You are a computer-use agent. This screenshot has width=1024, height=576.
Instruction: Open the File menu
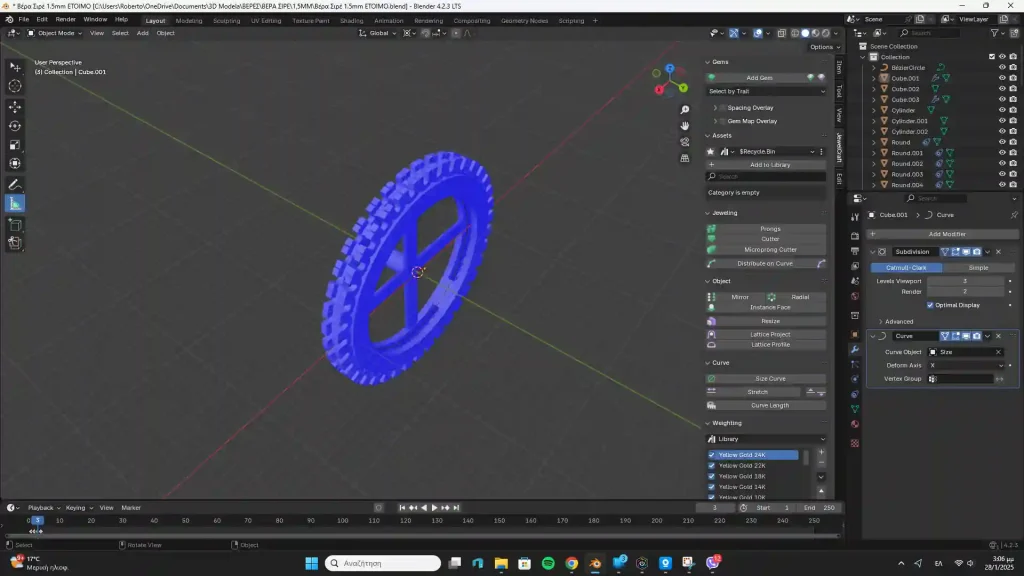tap(24, 20)
